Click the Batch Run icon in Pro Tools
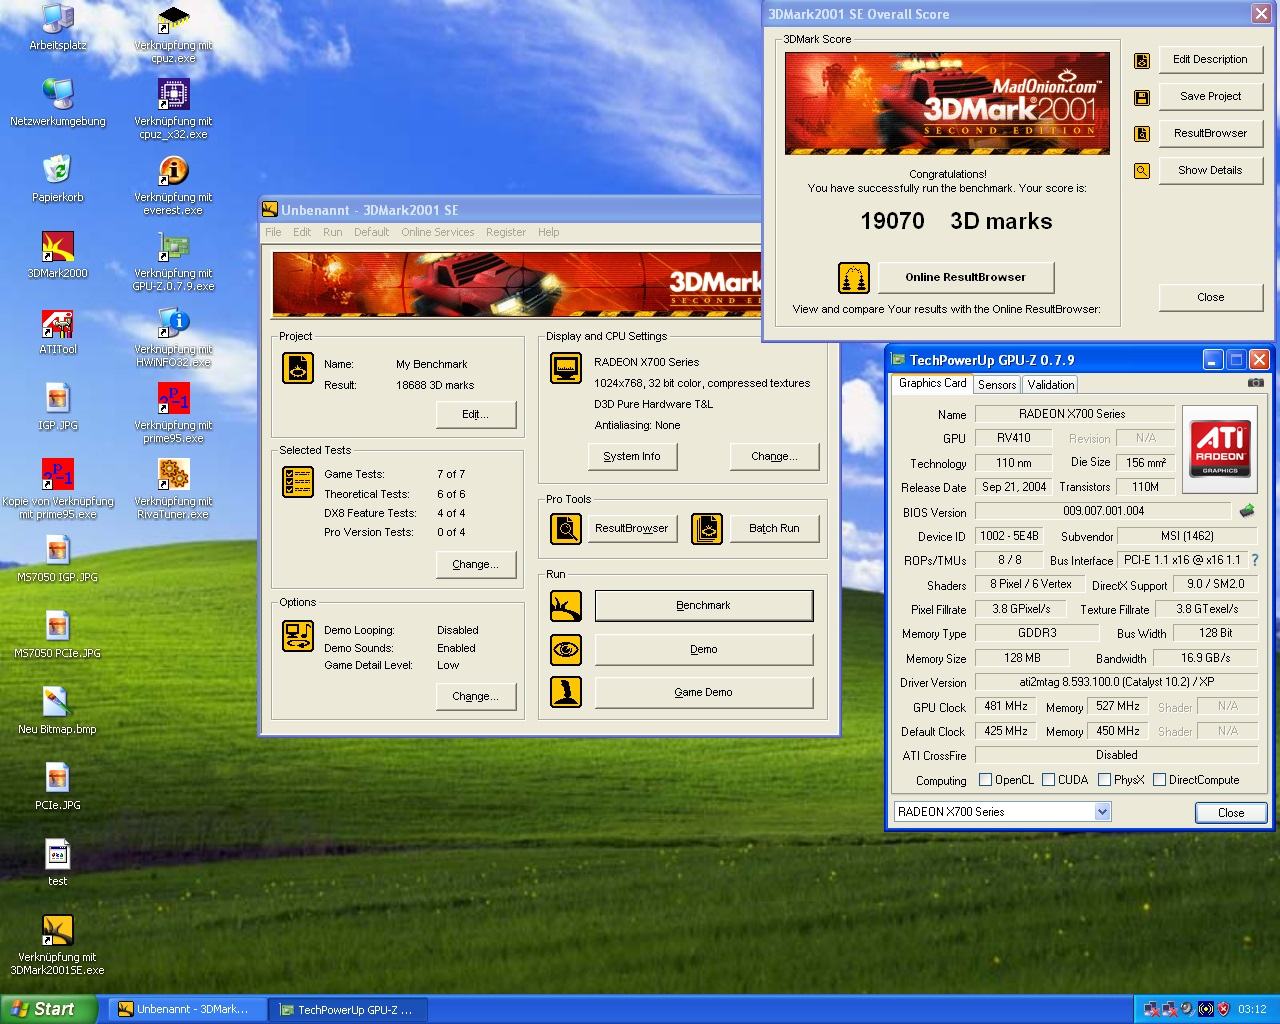The height and width of the screenshot is (1024, 1280). [707, 528]
